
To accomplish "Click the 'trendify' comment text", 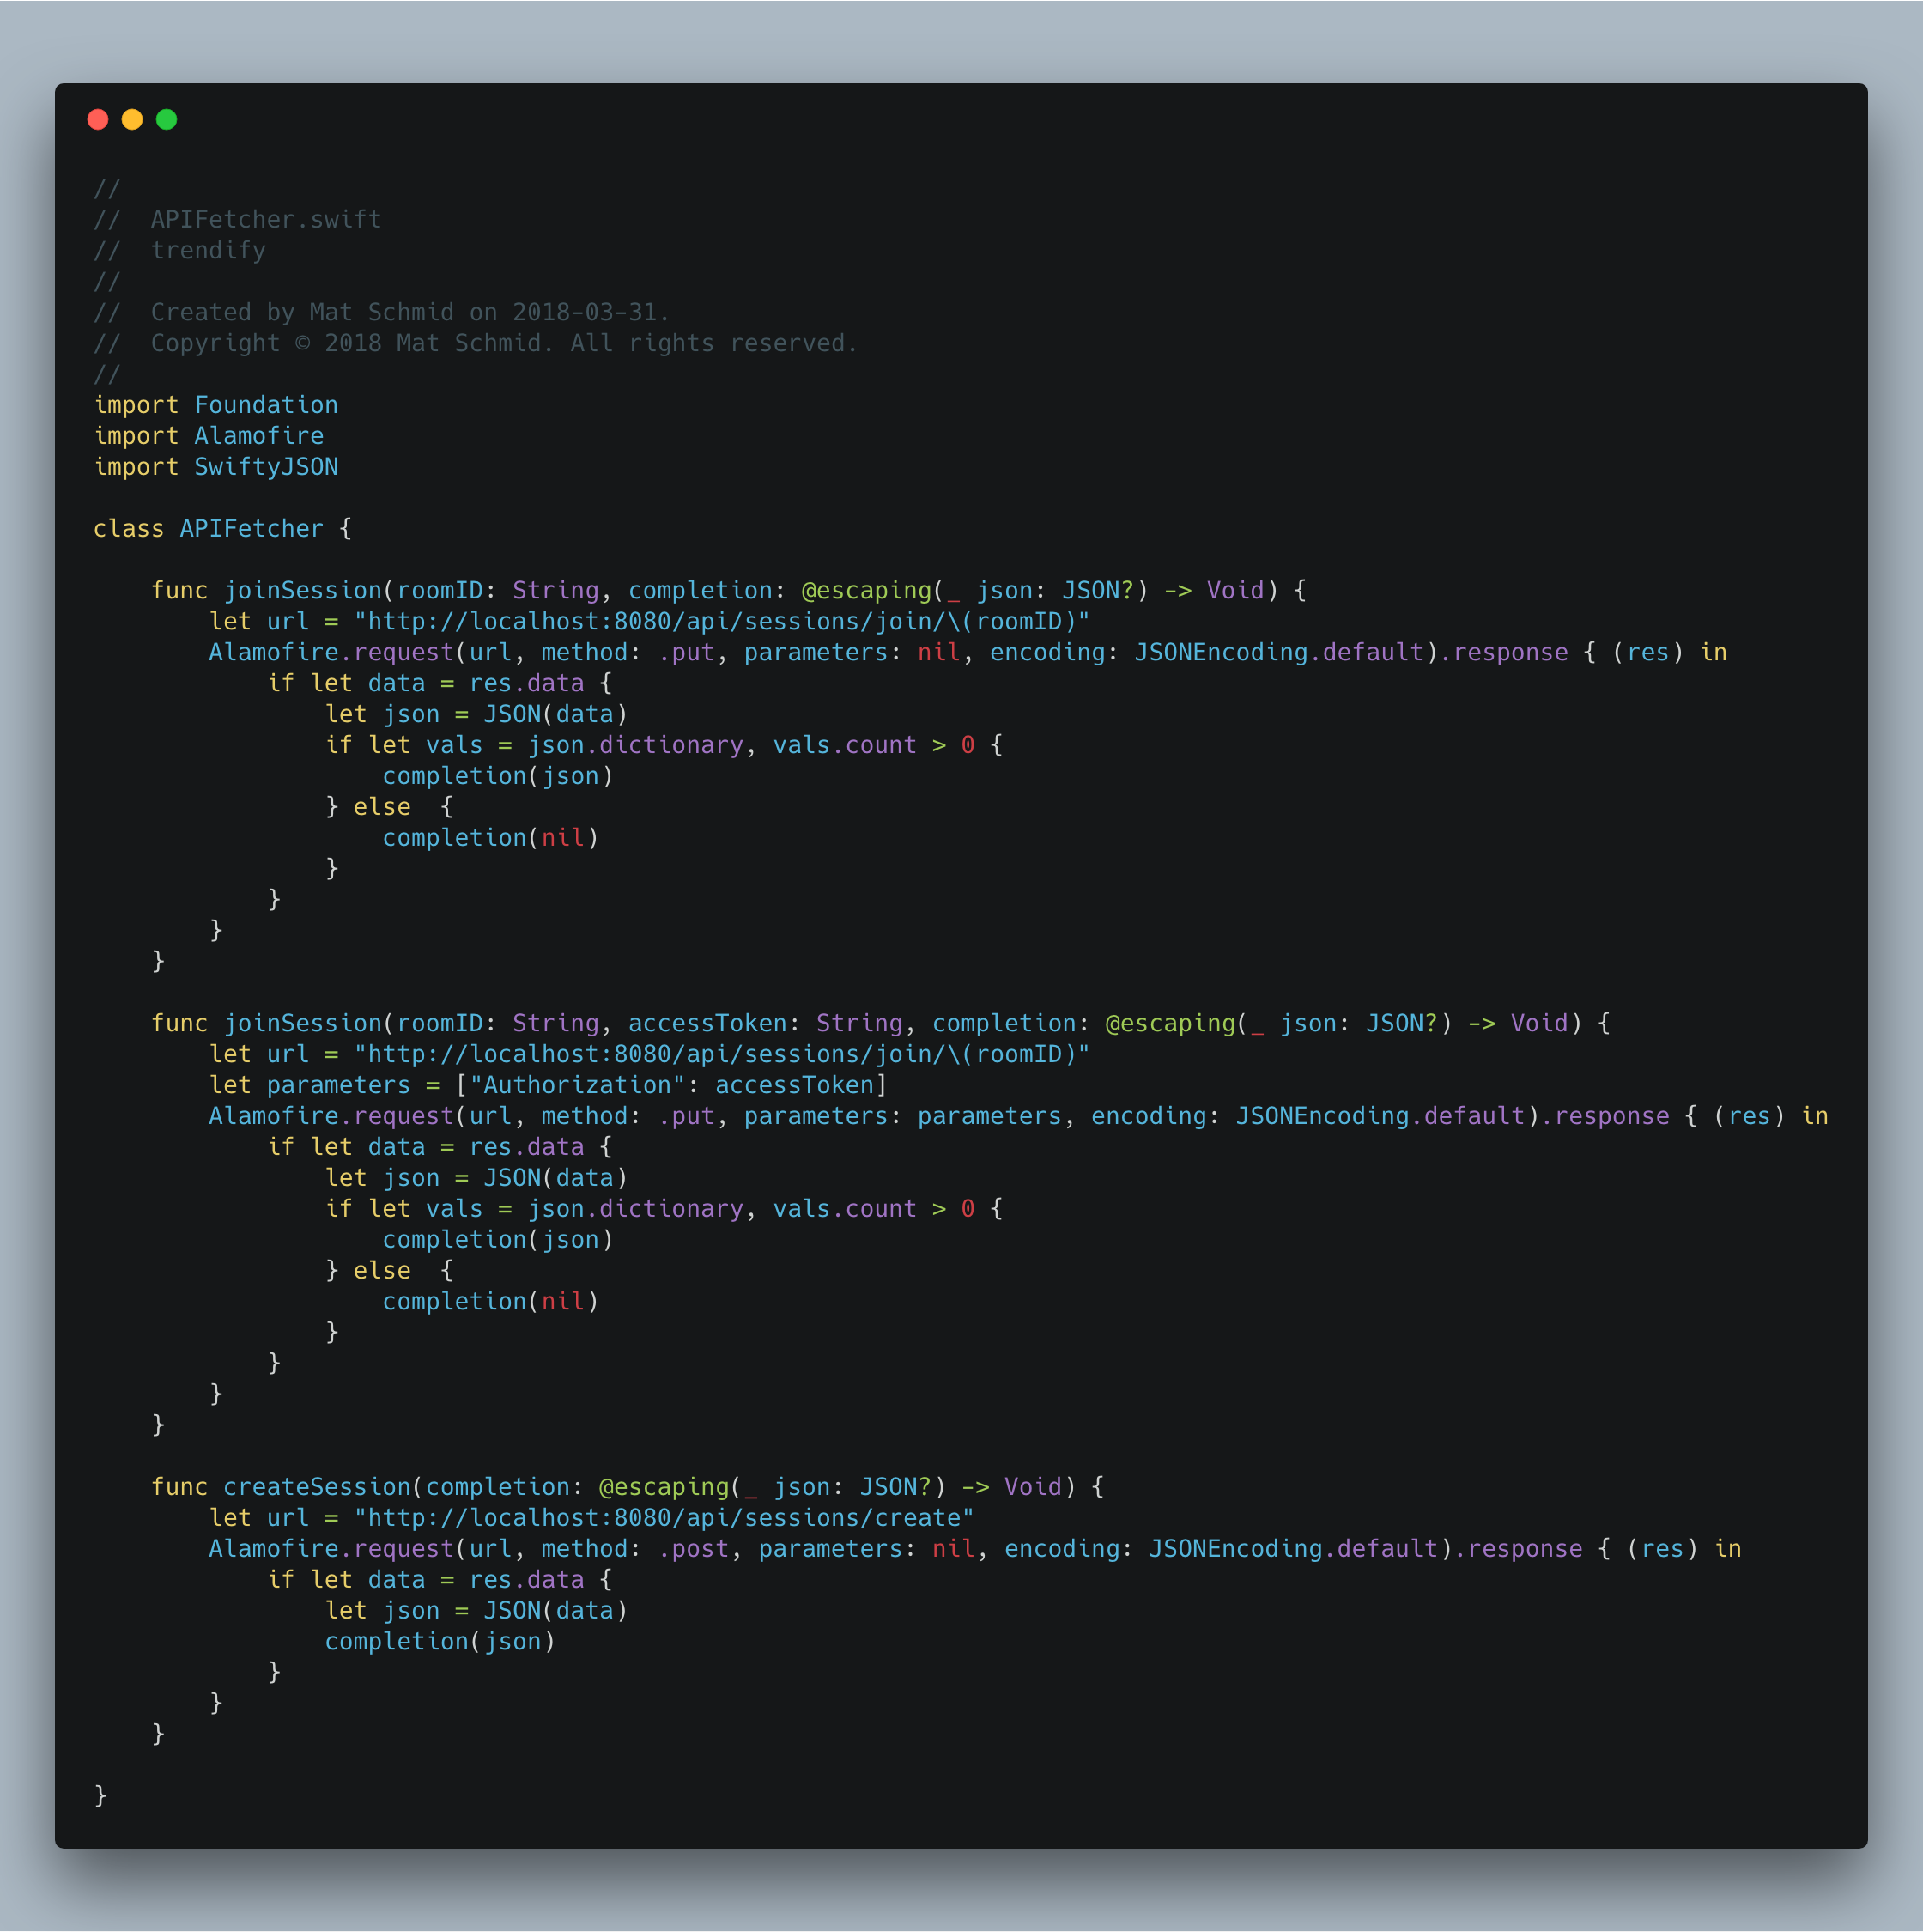I will click(x=208, y=250).
